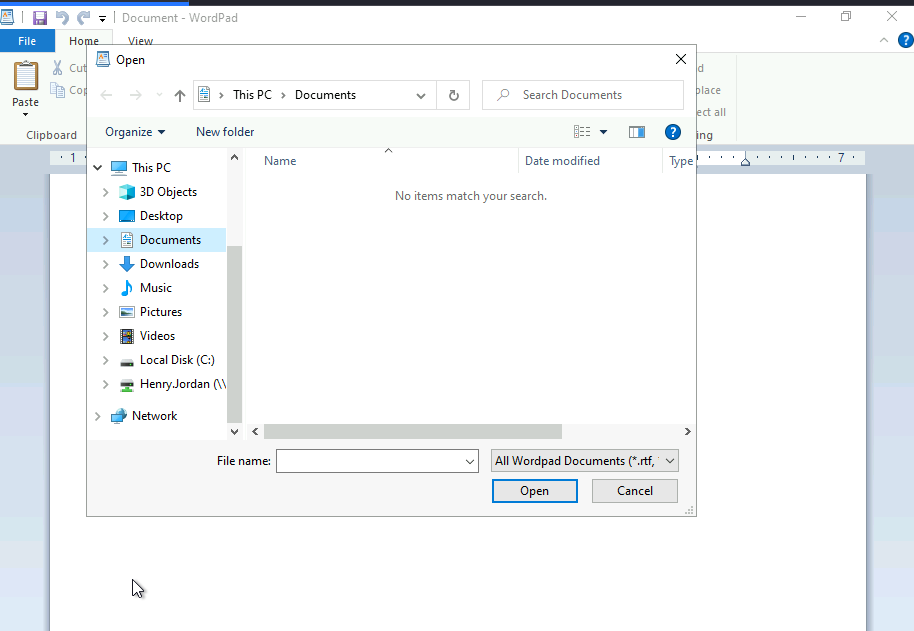Select the Videos folder in the tree
This screenshot has width=914, height=631.
pos(157,336)
